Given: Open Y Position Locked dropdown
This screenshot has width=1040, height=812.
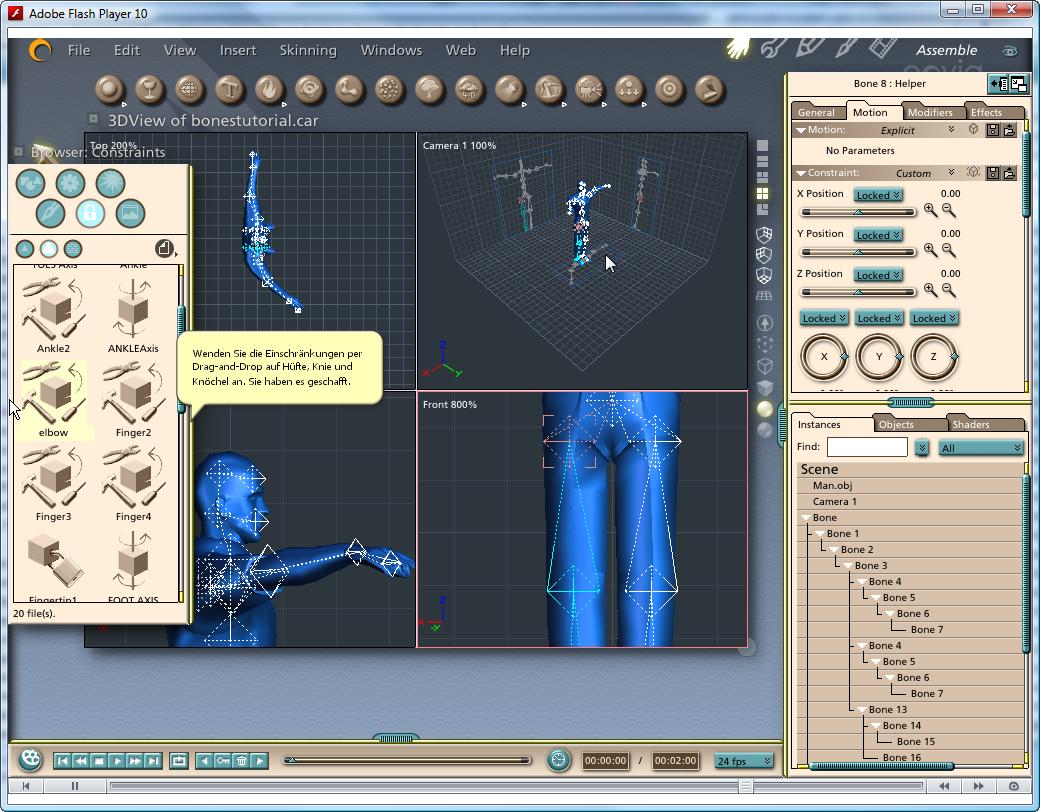Looking at the screenshot, I should pos(878,235).
